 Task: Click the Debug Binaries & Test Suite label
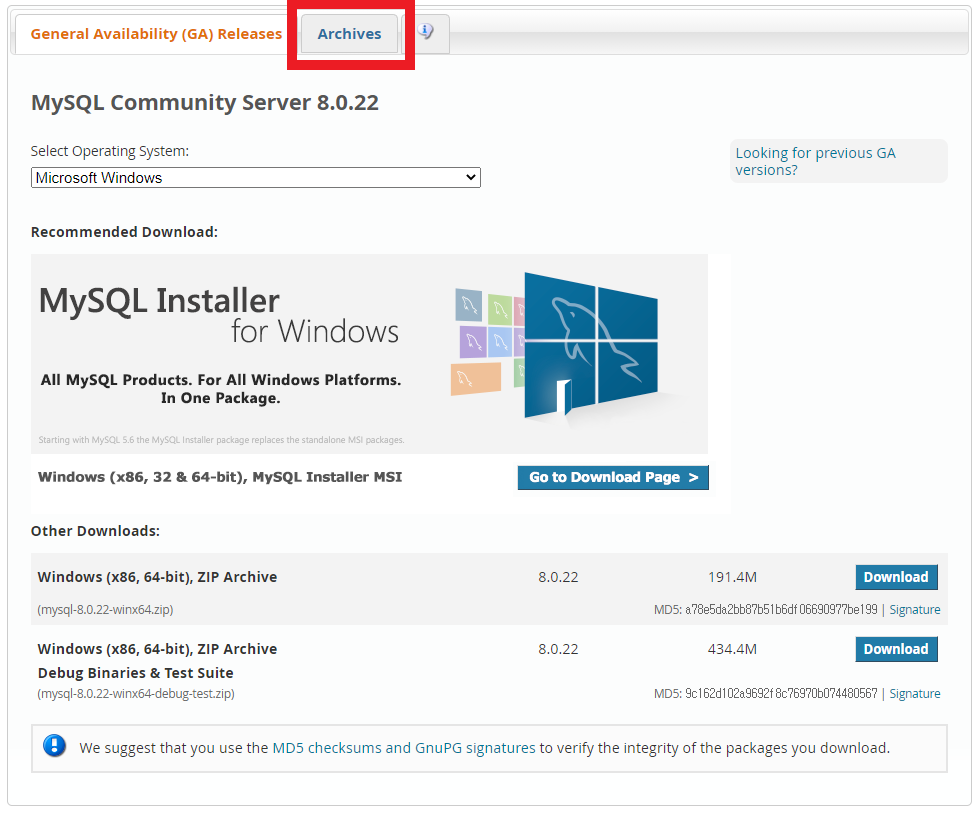[x=136, y=673]
